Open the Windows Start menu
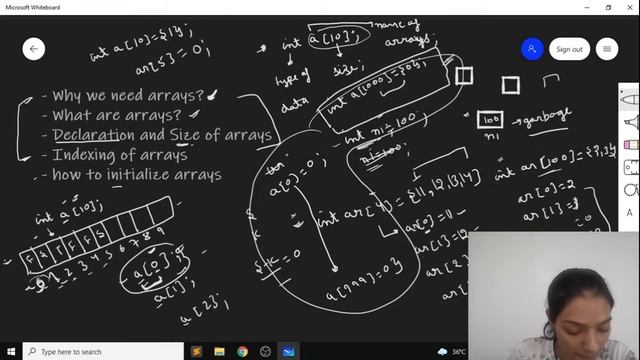This screenshot has height=360, width=640. (x=11, y=351)
